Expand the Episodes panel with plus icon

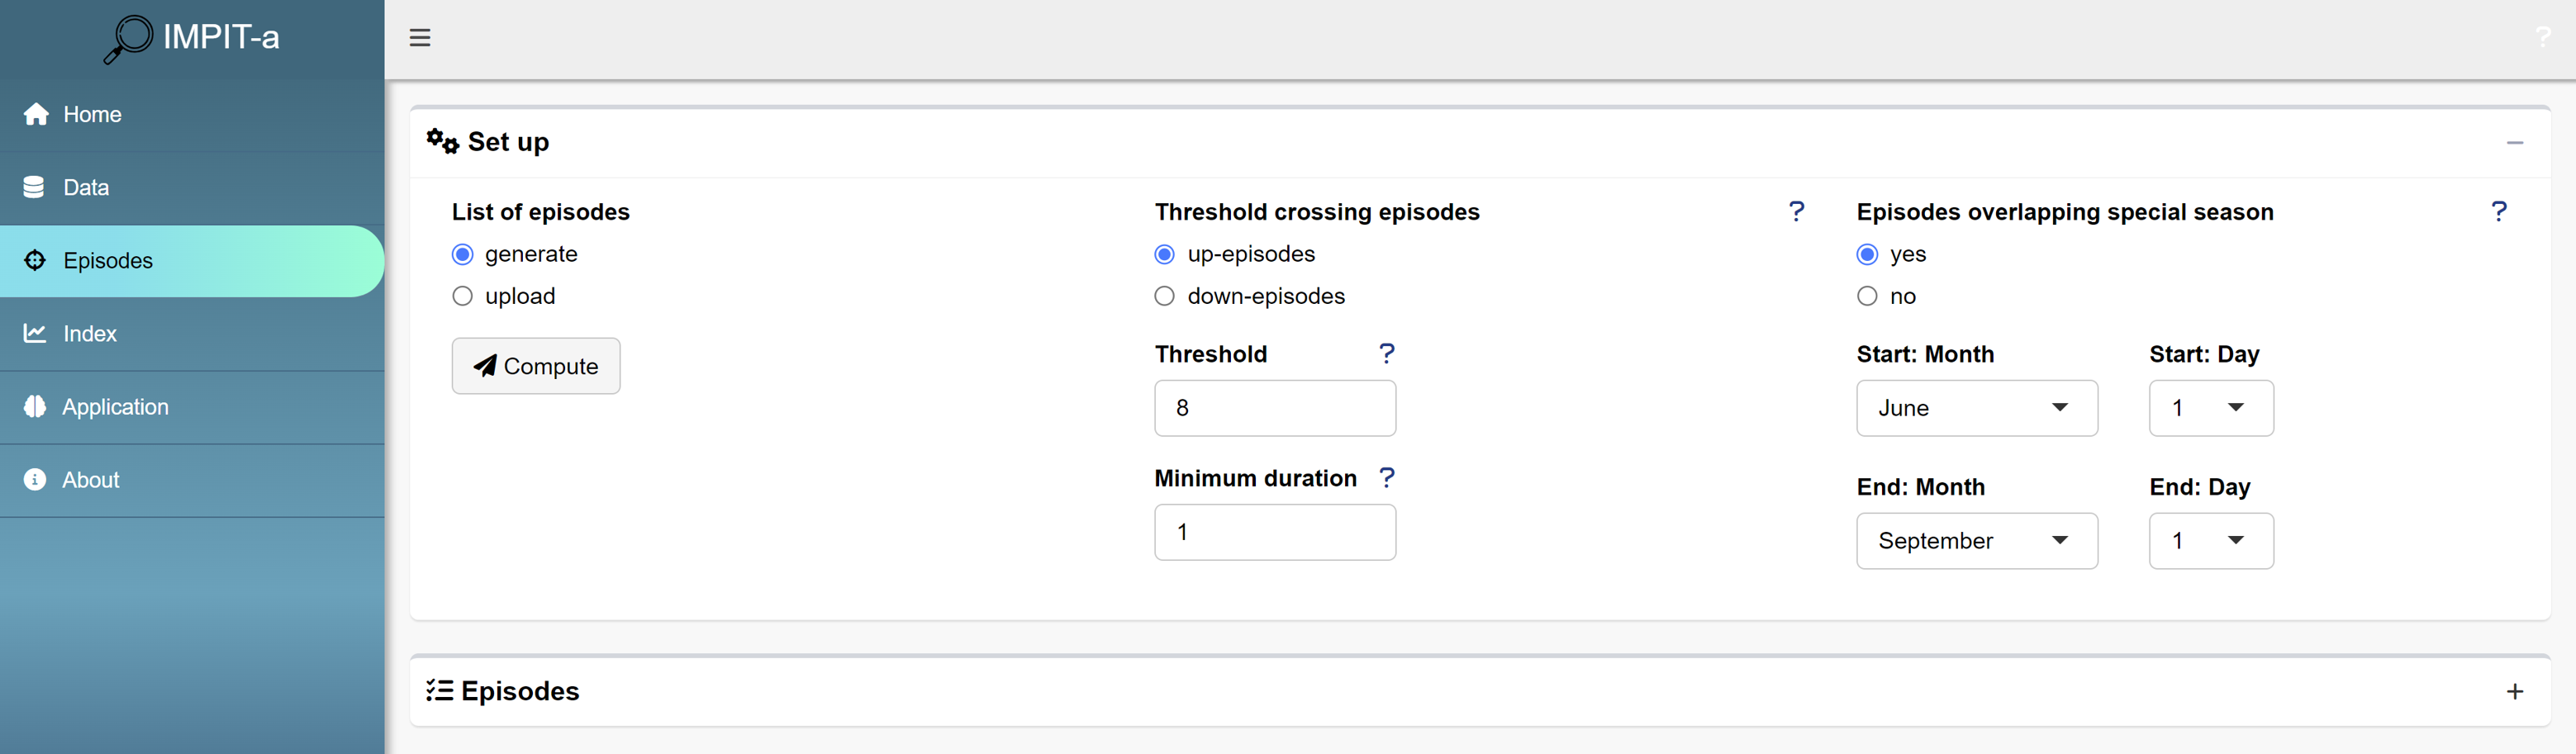2514,691
